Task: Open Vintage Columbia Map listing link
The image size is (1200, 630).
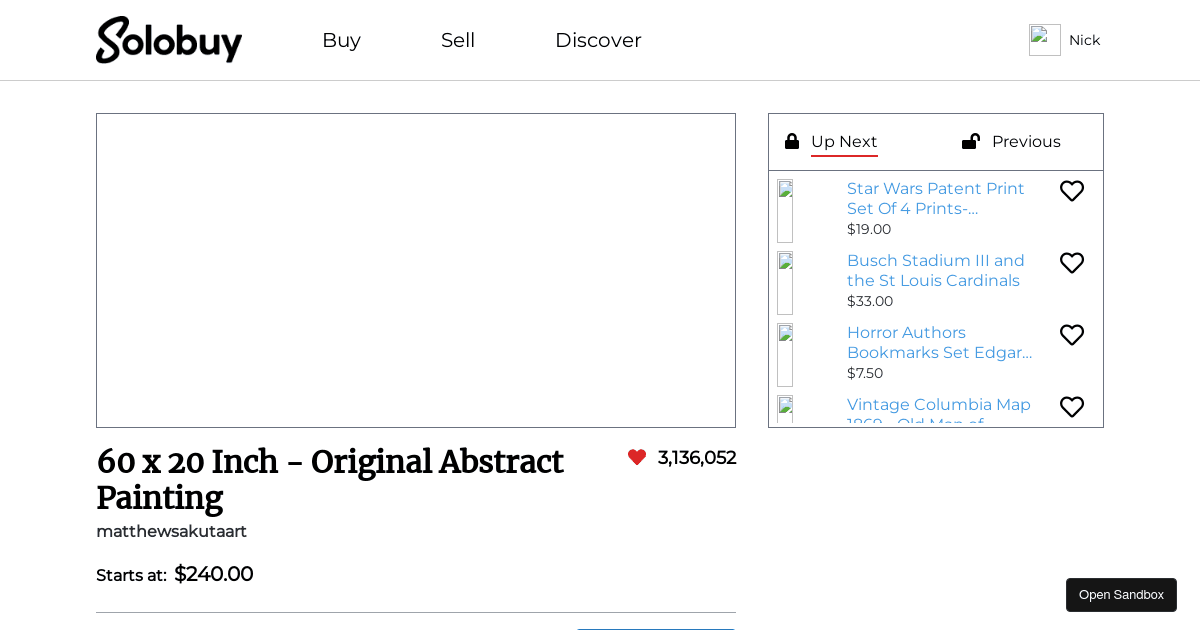Action: point(939,411)
